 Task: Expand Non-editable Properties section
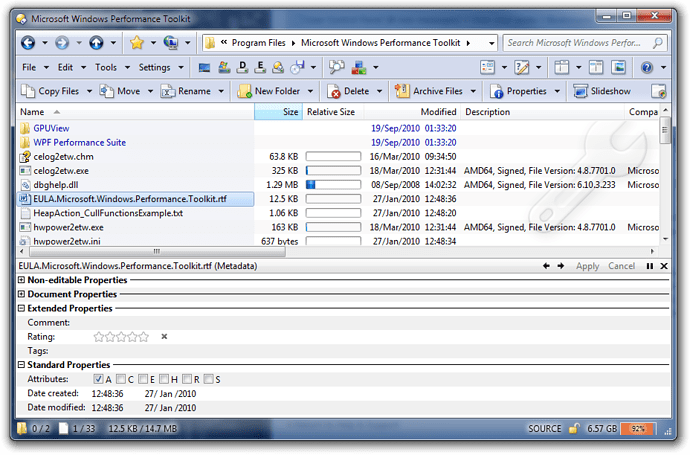tap(21, 280)
